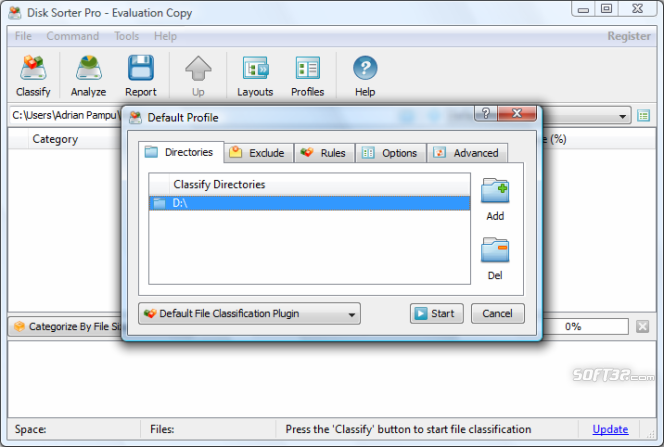The height and width of the screenshot is (447, 664).
Task: Remove the directory using the Del folder icon
Action: coord(495,250)
